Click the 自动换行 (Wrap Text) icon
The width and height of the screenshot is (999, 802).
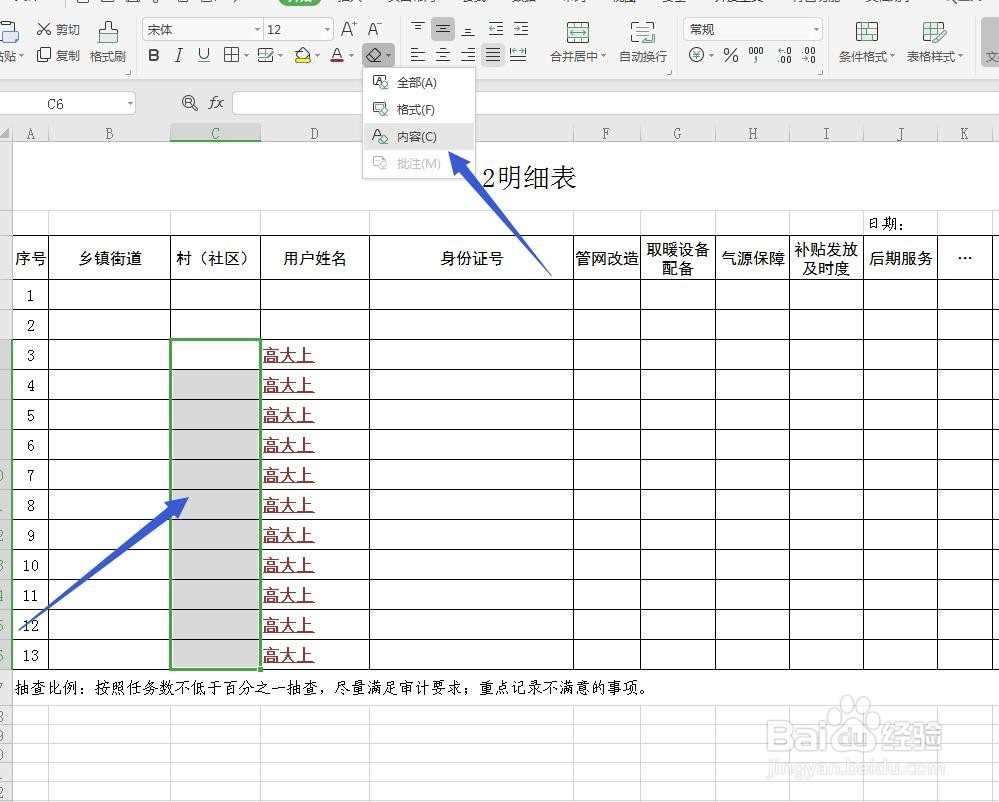643,42
